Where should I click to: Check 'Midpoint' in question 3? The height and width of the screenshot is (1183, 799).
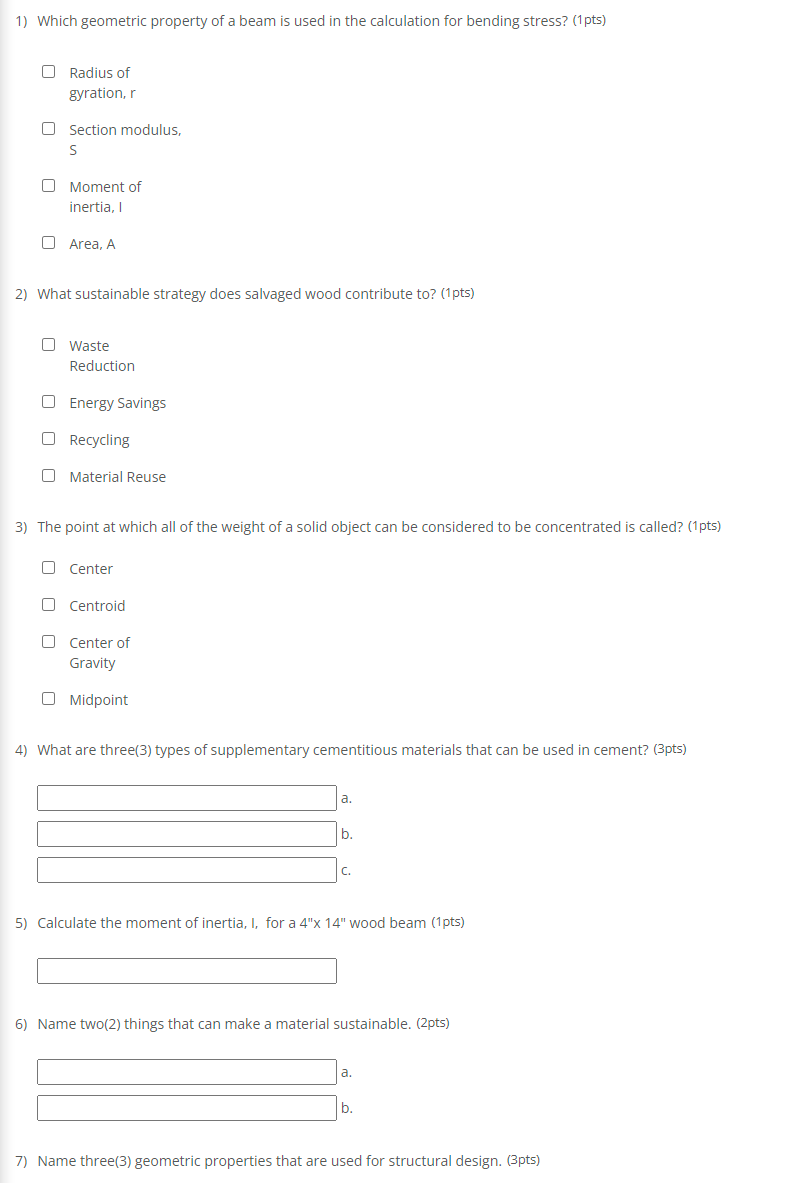[x=48, y=696]
